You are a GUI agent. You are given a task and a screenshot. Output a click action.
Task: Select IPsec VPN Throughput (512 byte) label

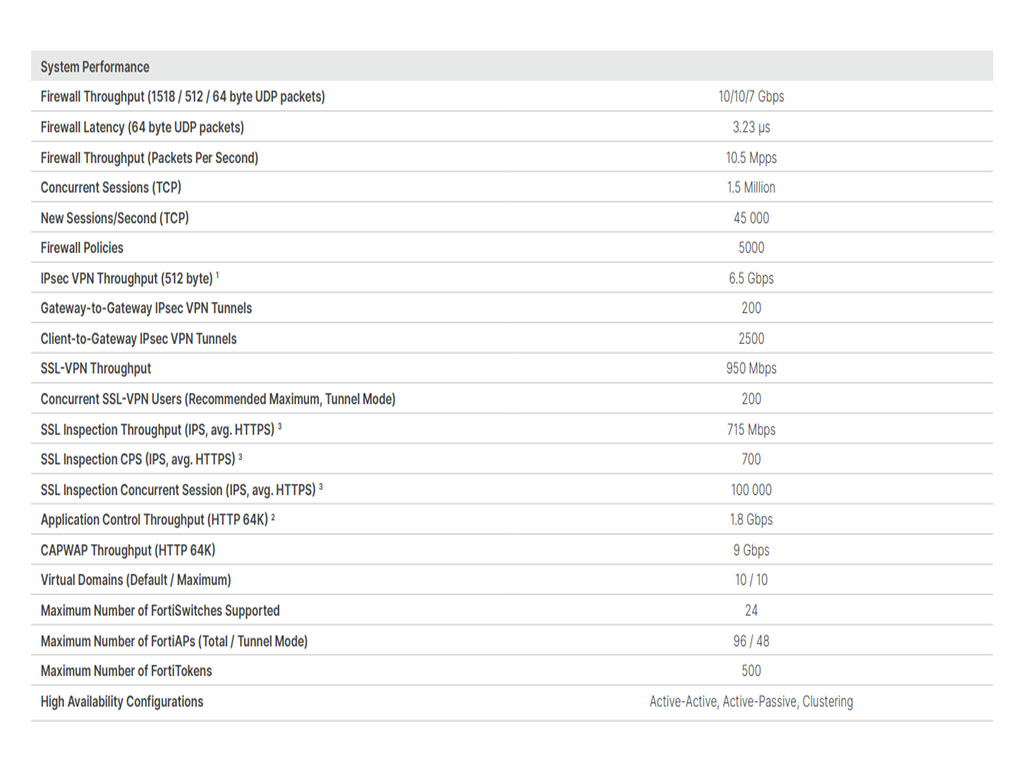point(127,278)
